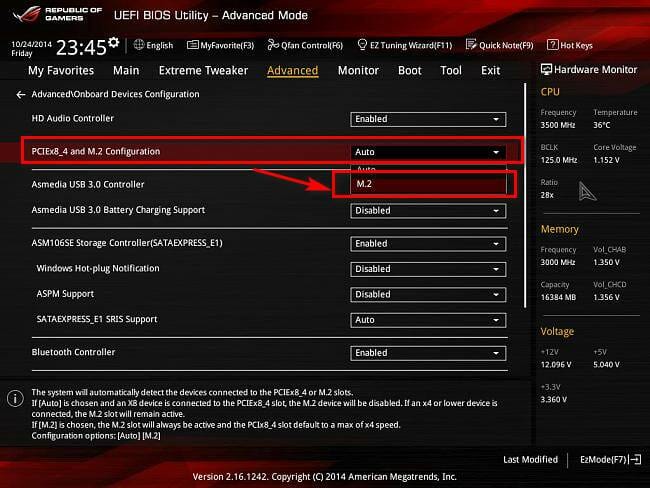Screen dimensions: 650x488
Task: Select SATAEXPRESS_E1 SRIS Support label
Action: pyautogui.click(x=97, y=319)
